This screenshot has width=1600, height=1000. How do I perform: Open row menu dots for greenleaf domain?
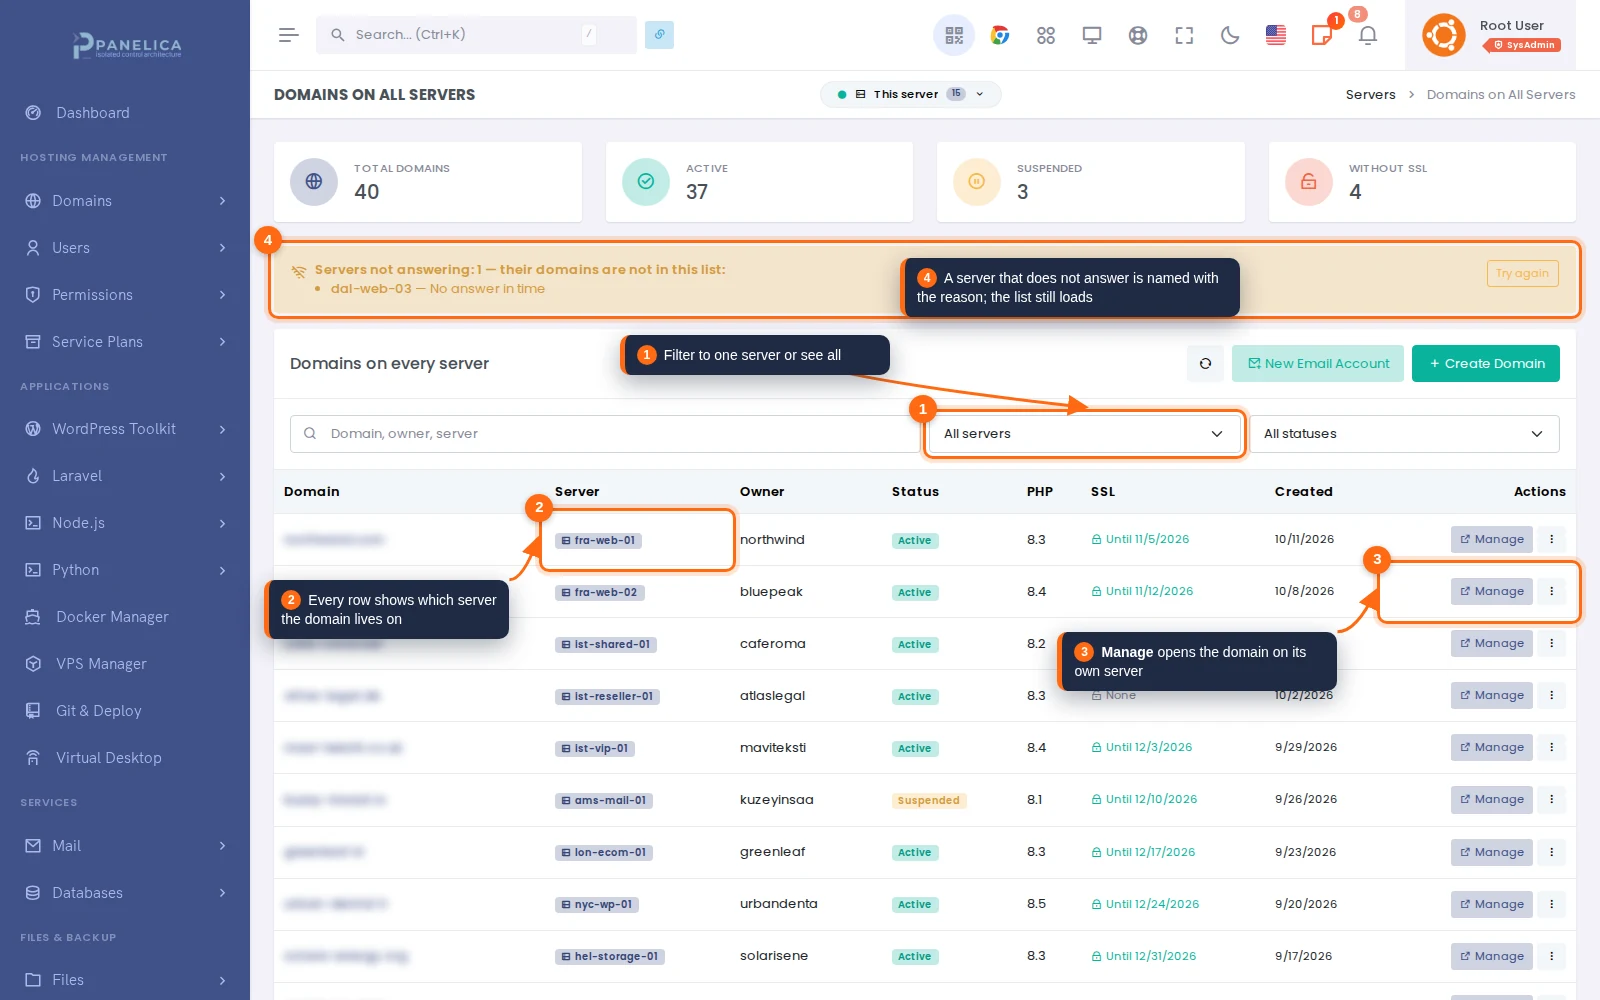click(1552, 852)
